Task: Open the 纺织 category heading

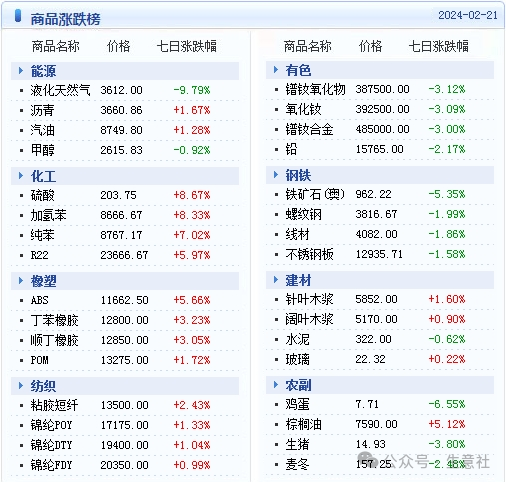Action: tap(43, 386)
